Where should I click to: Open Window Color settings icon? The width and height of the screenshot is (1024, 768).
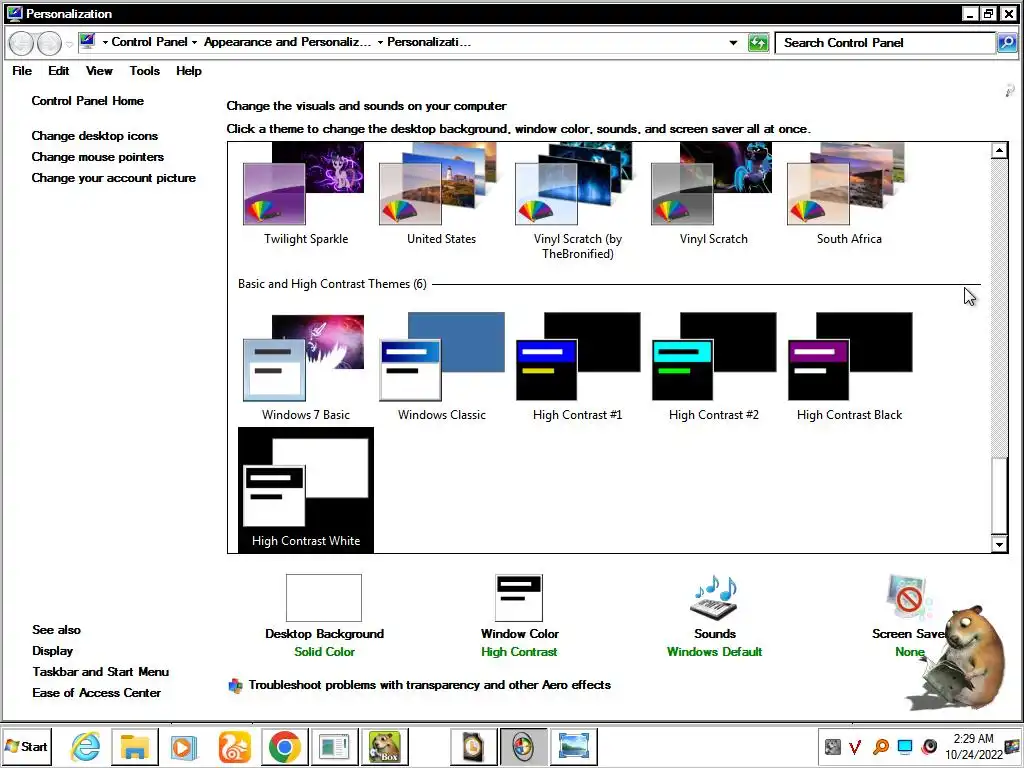coord(519,598)
